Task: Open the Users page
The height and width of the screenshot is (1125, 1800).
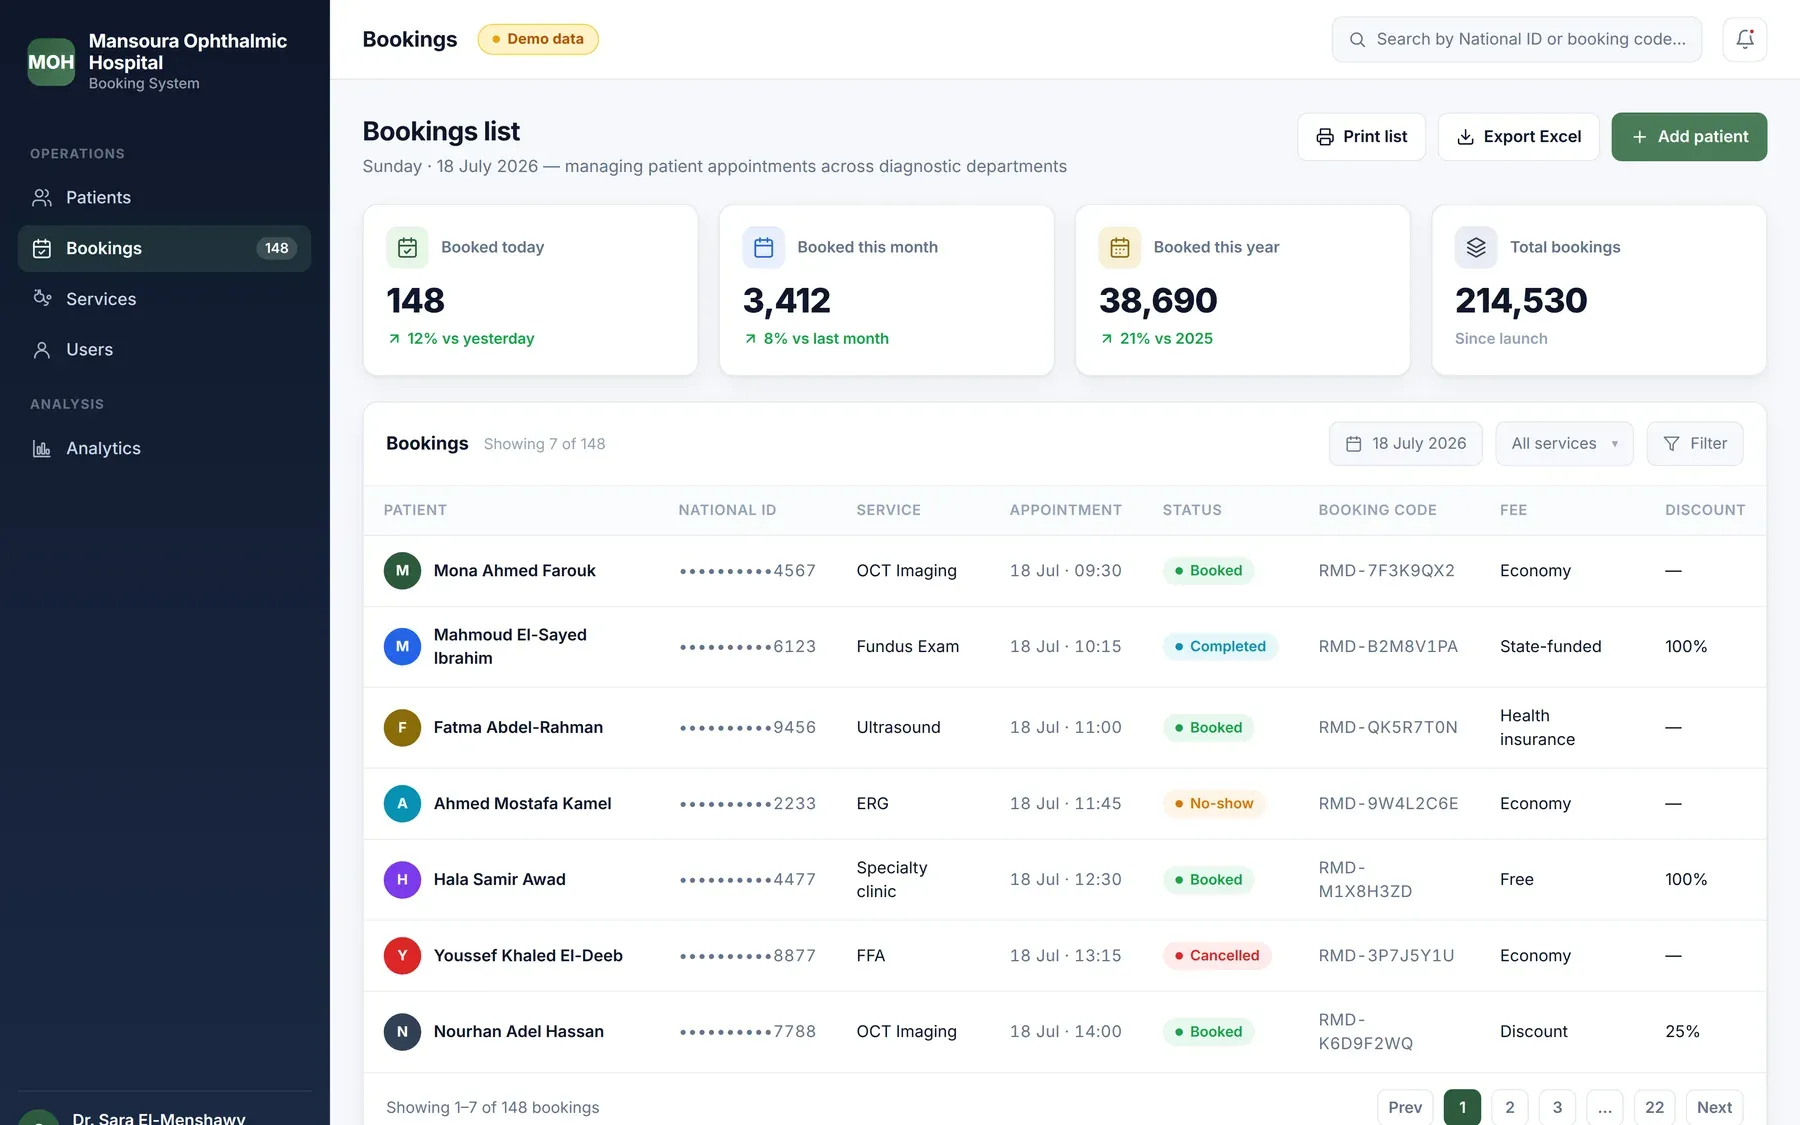Action: tap(164, 349)
